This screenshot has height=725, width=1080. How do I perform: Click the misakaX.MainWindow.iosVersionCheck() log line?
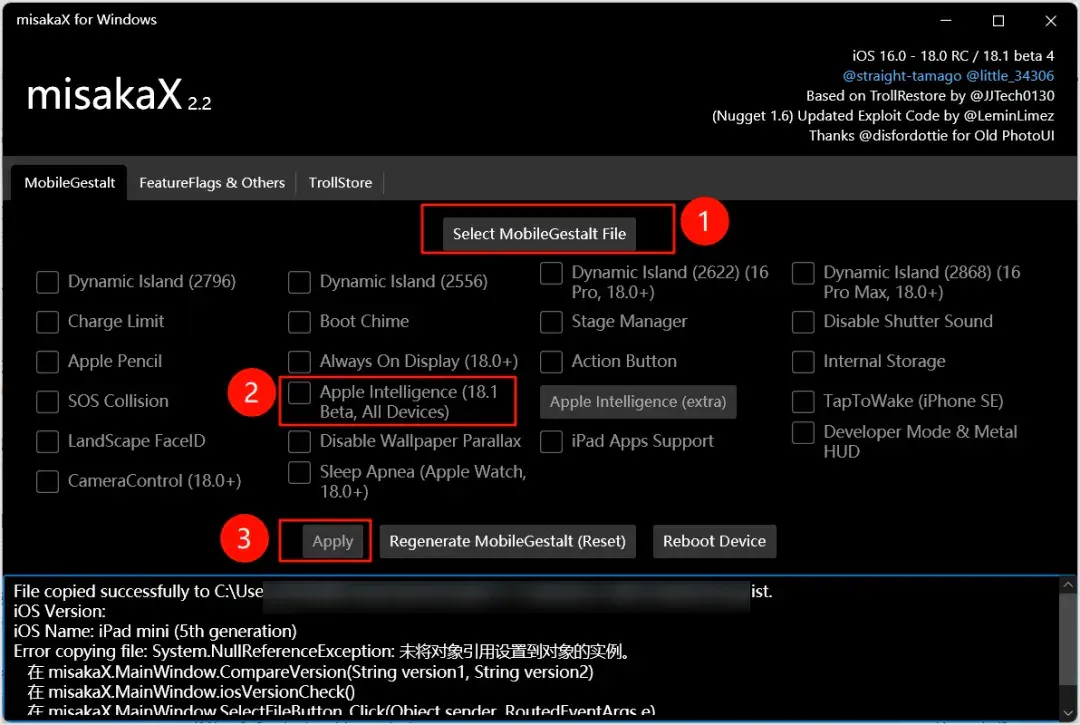(191, 692)
